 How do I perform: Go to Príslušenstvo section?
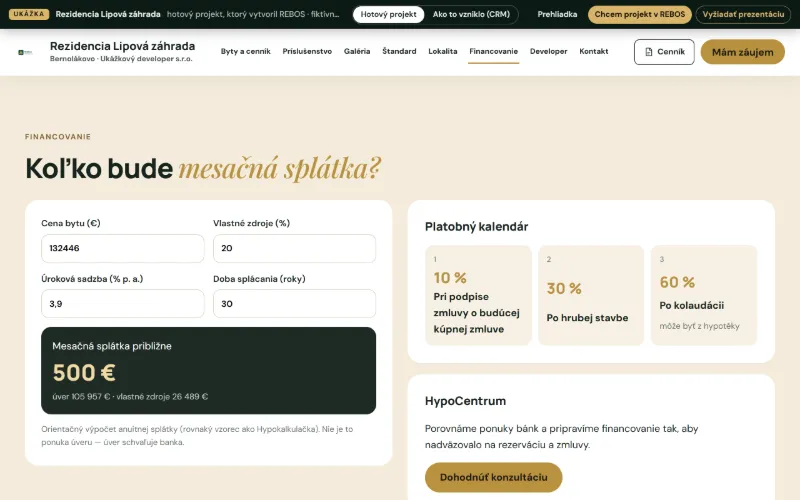click(x=307, y=52)
